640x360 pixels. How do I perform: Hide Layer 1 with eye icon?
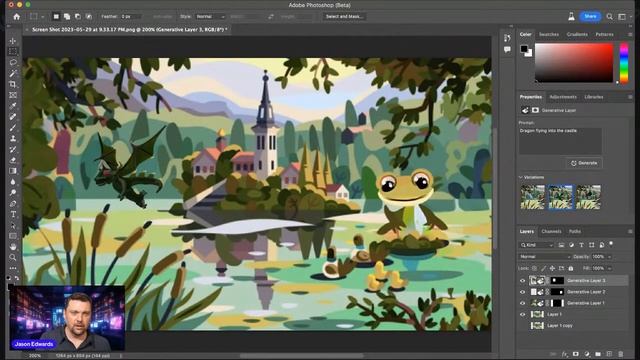pyautogui.click(x=522, y=315)
